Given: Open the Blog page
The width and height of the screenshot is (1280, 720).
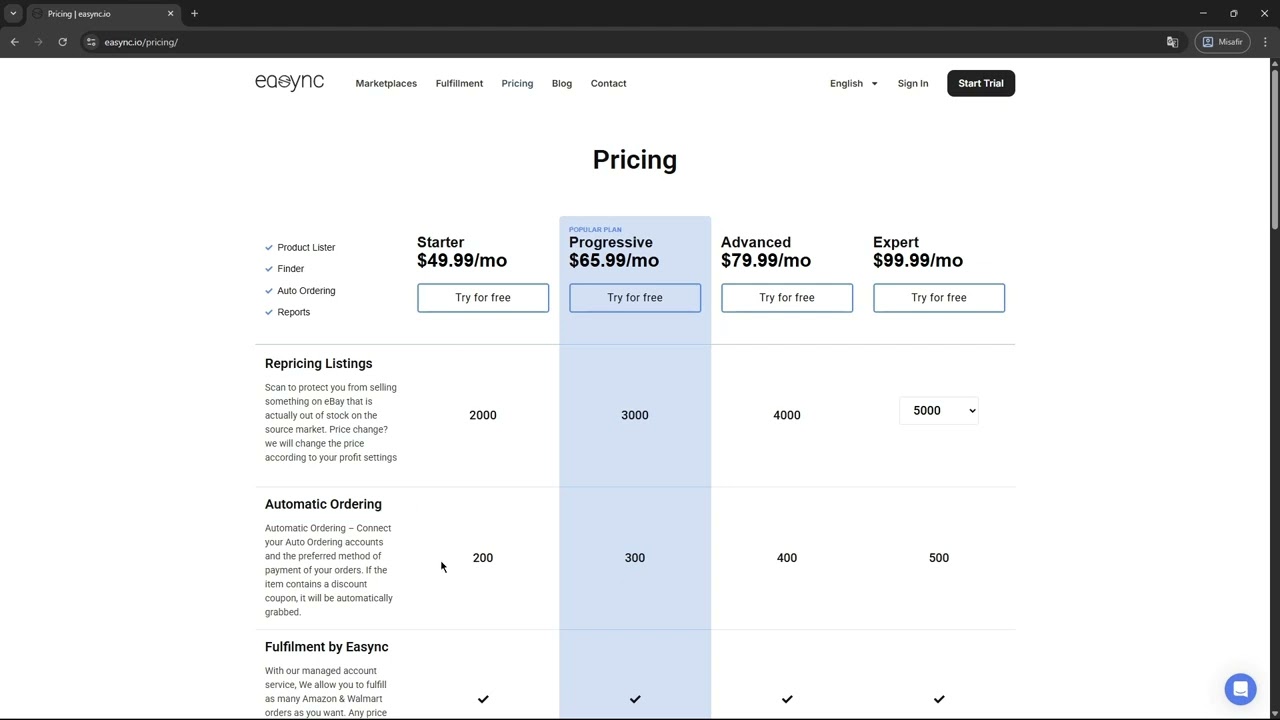Looking at the screenshot, I should coord(562,83).
